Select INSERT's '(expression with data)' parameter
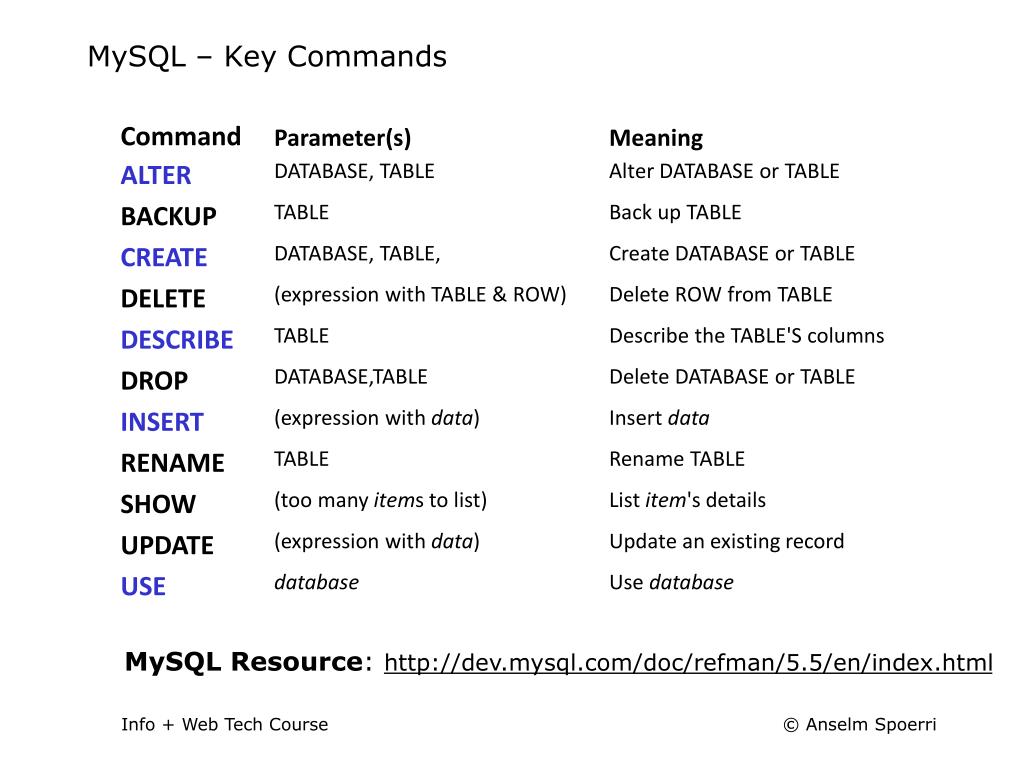The width and height of the screenshot is (1024, 768). pyautogui.click(x=377, y=418)
